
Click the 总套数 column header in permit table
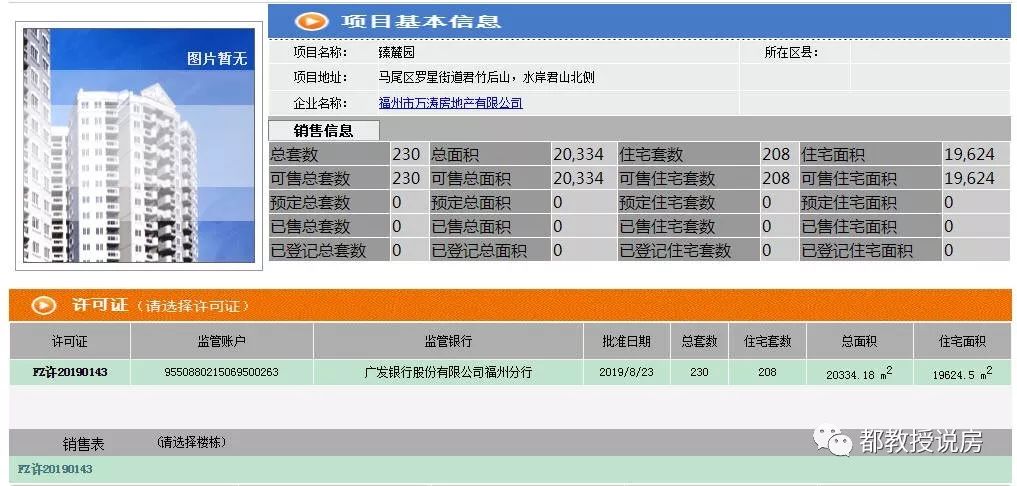(x=699, y=341)
